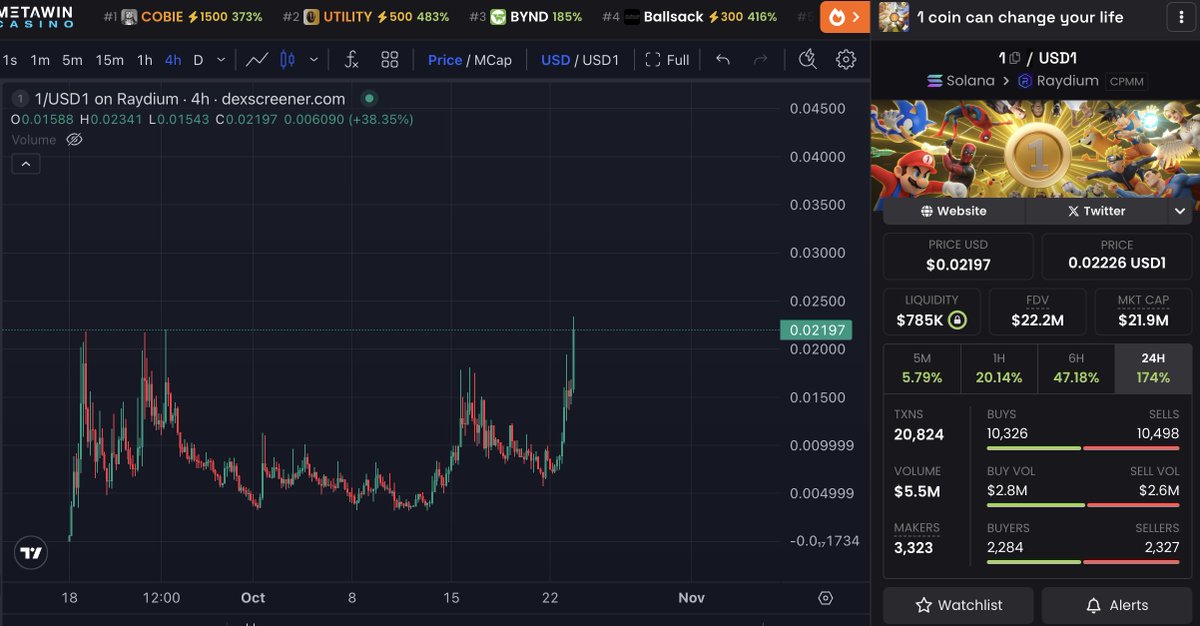This screenshot has height=626, width=1200.
Task: Select the 4h timeframe
Action: coord(173,60)
